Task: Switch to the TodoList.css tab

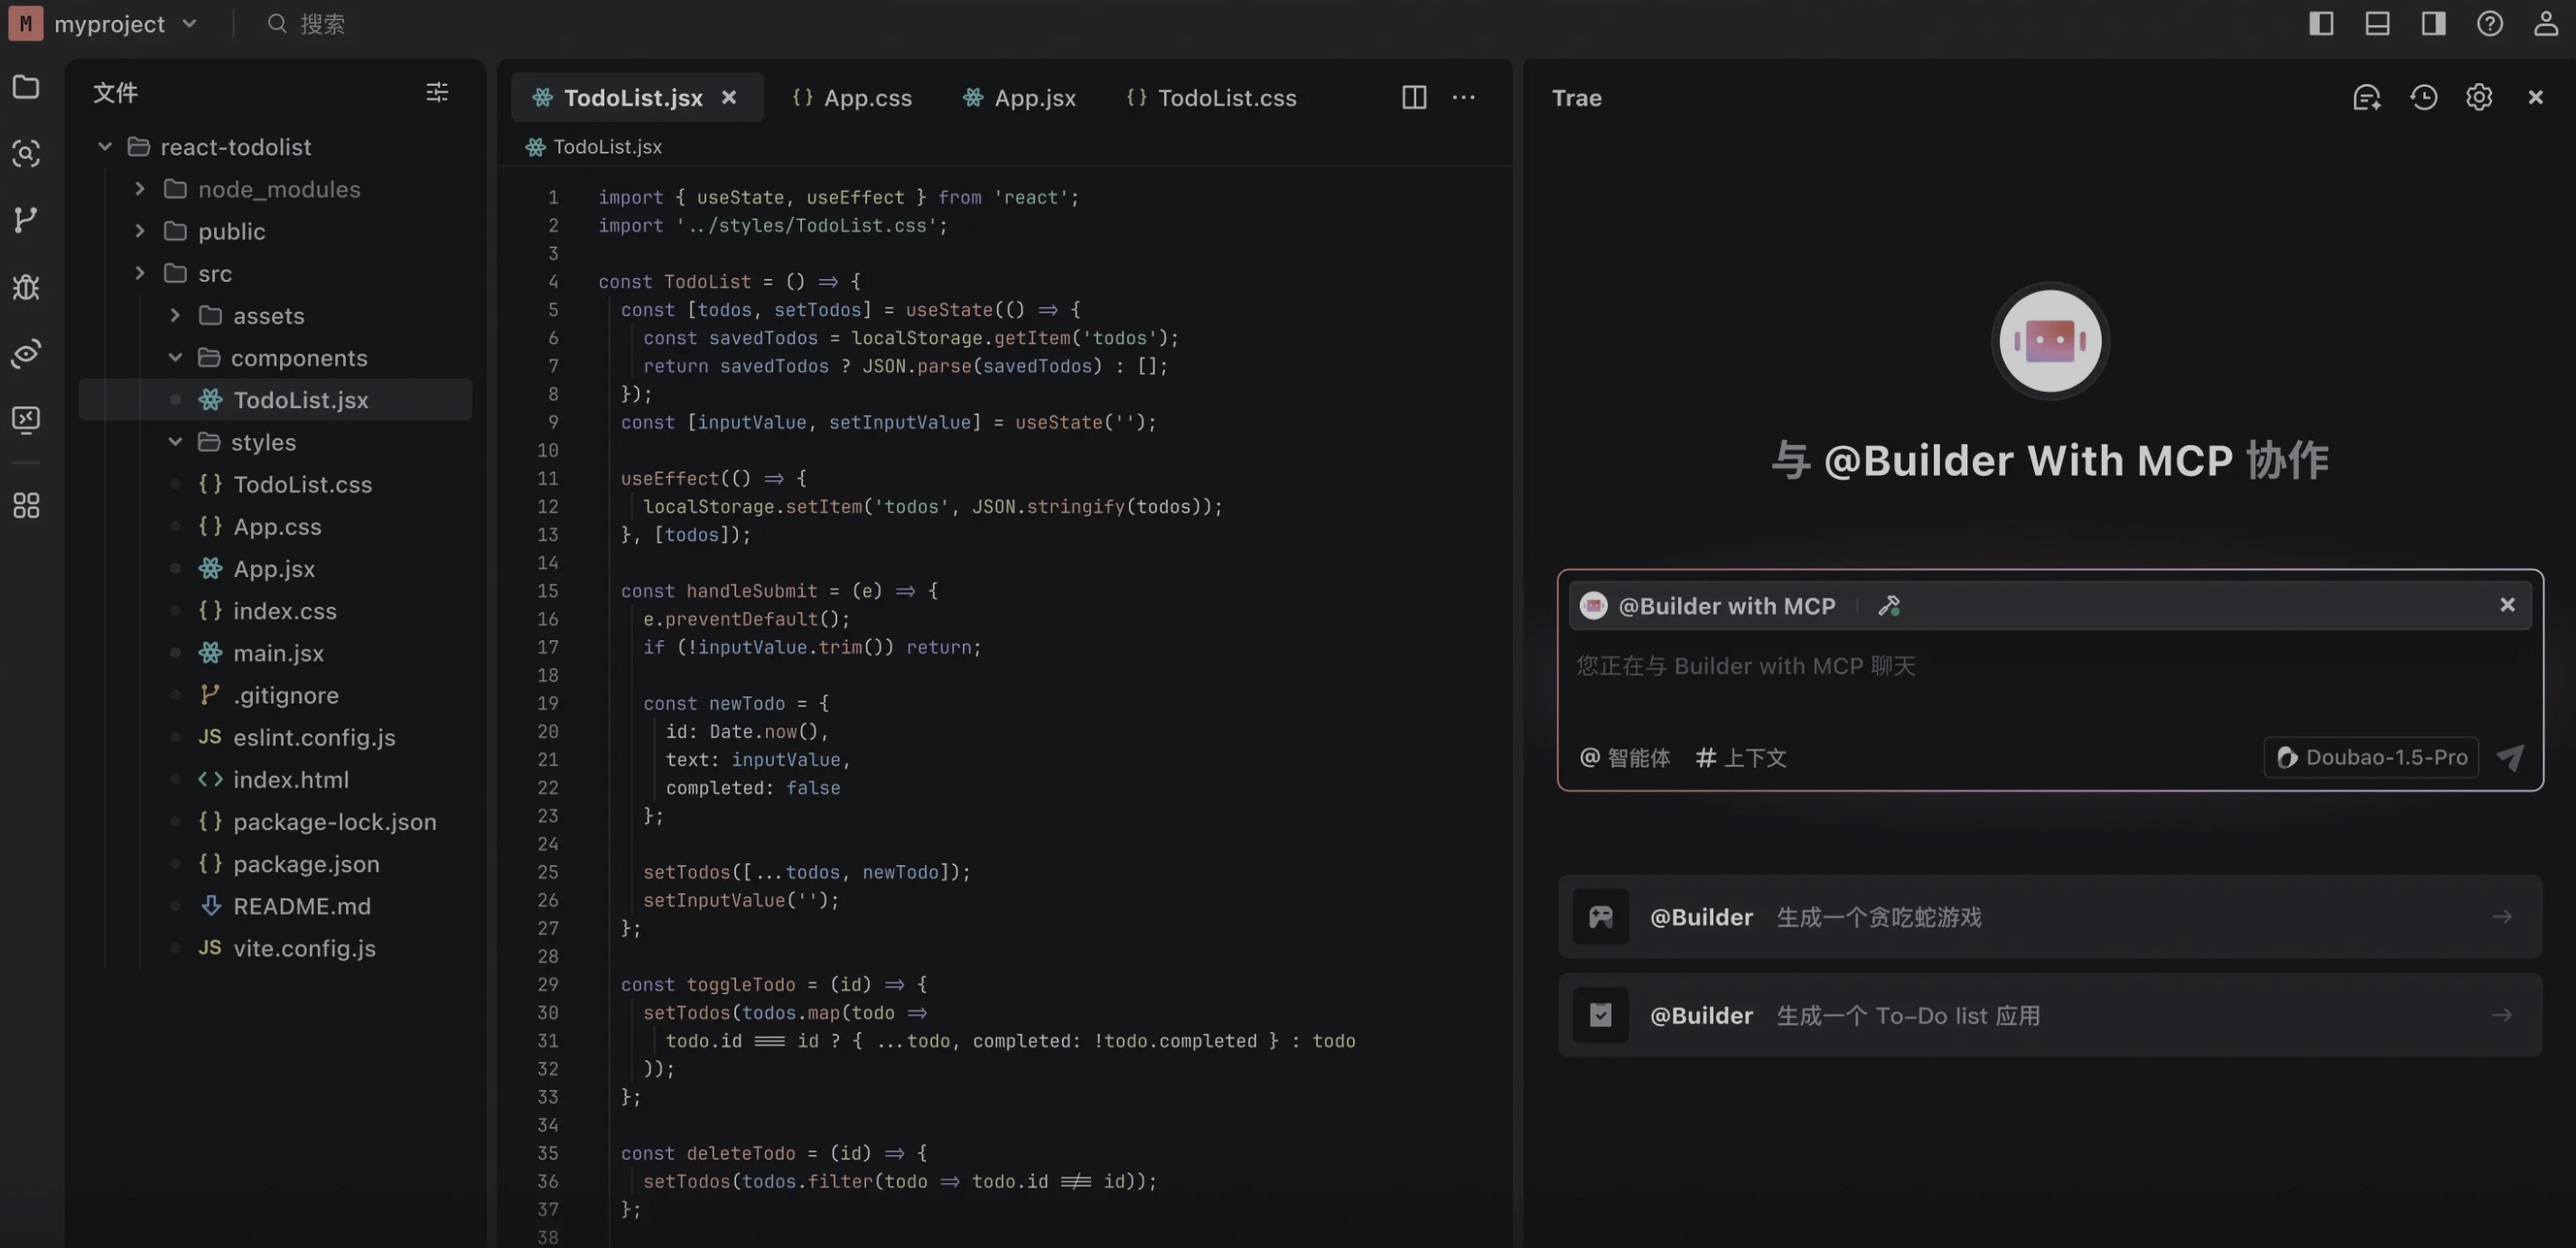Action: (x=1212, y=98)
